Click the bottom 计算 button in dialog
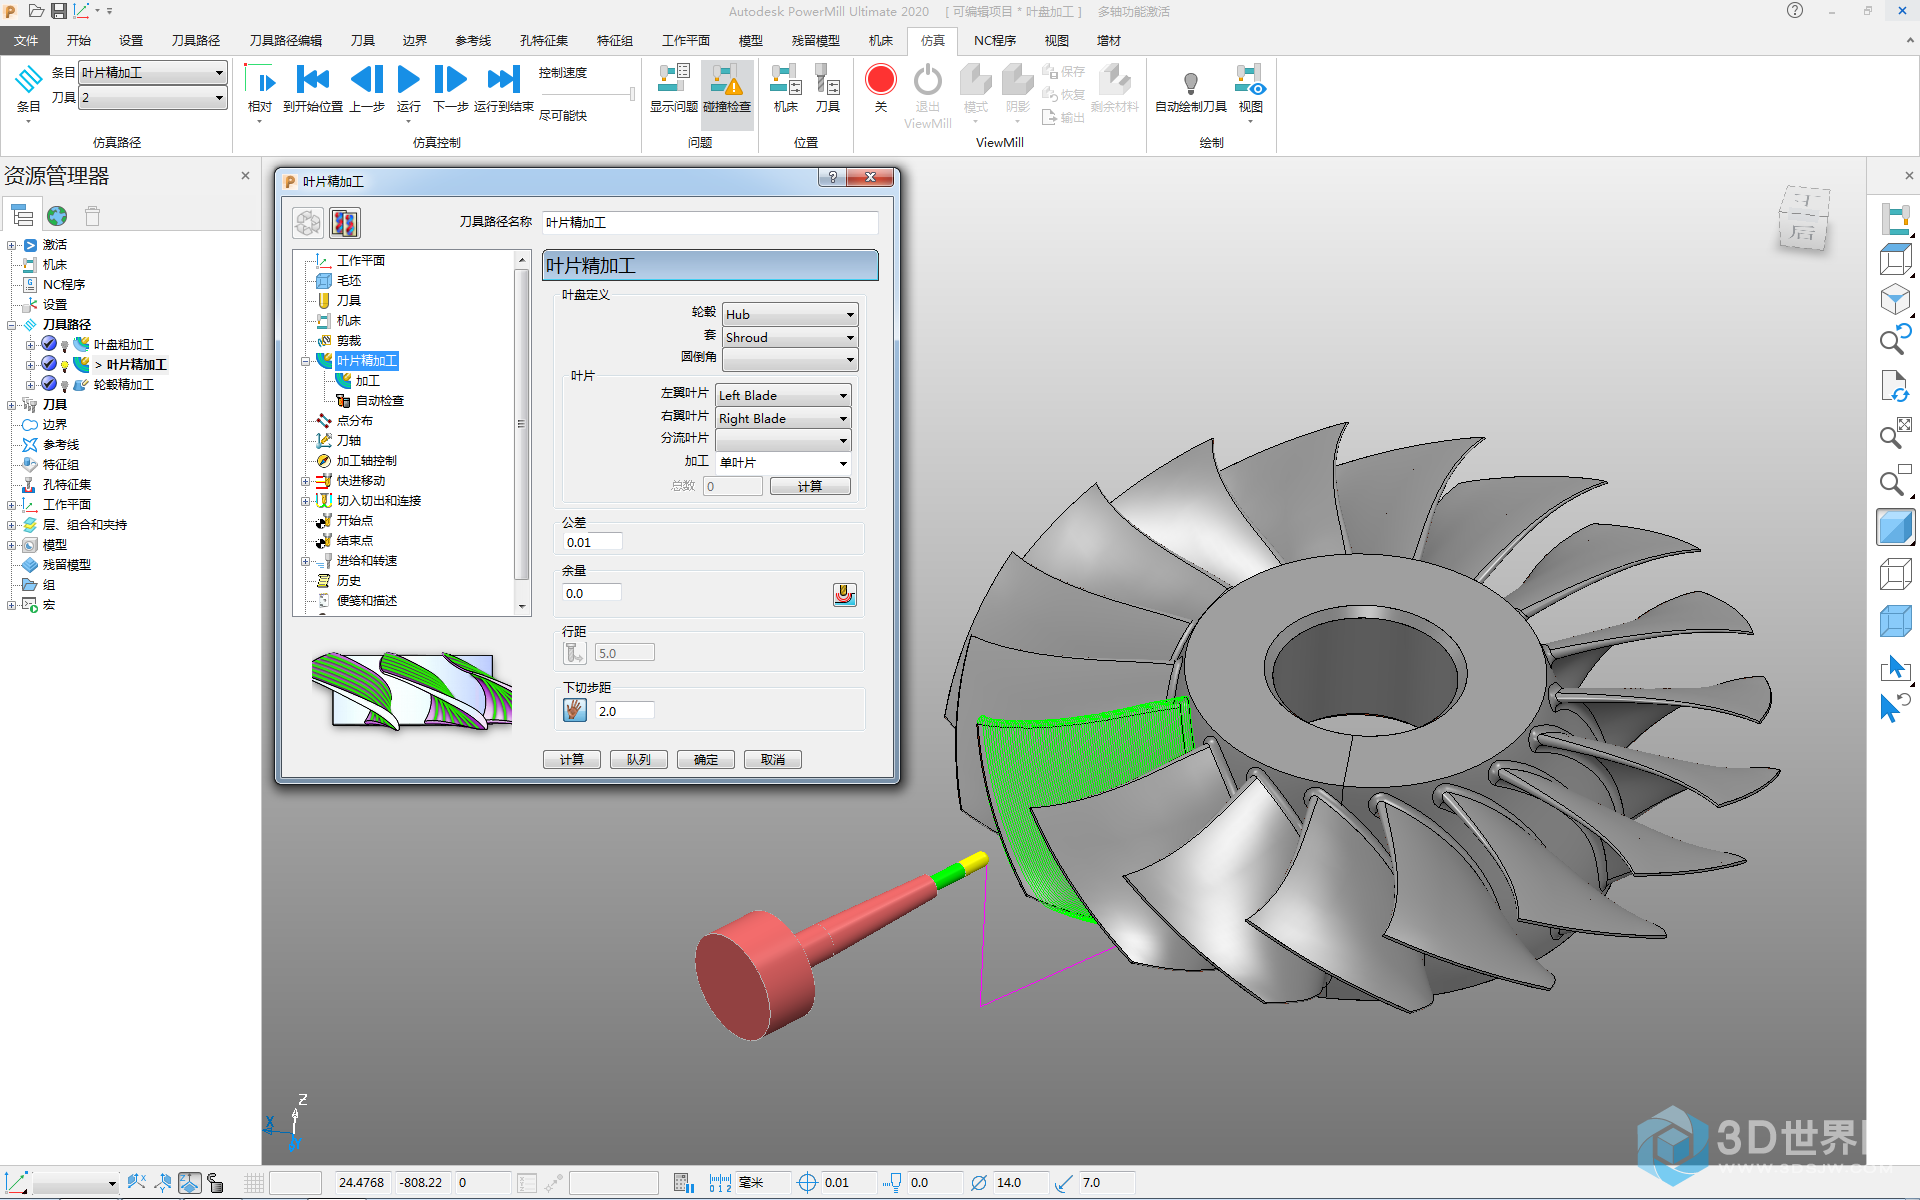Image resolution: width=1920 pixels, height=1200 pixels. [572, 760]
